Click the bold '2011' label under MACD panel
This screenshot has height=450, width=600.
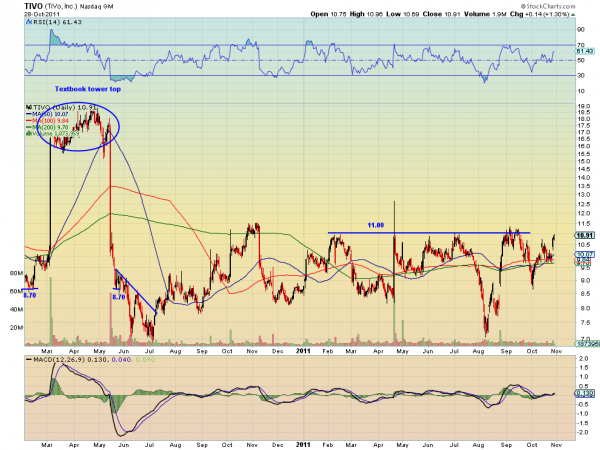point(303,444)
